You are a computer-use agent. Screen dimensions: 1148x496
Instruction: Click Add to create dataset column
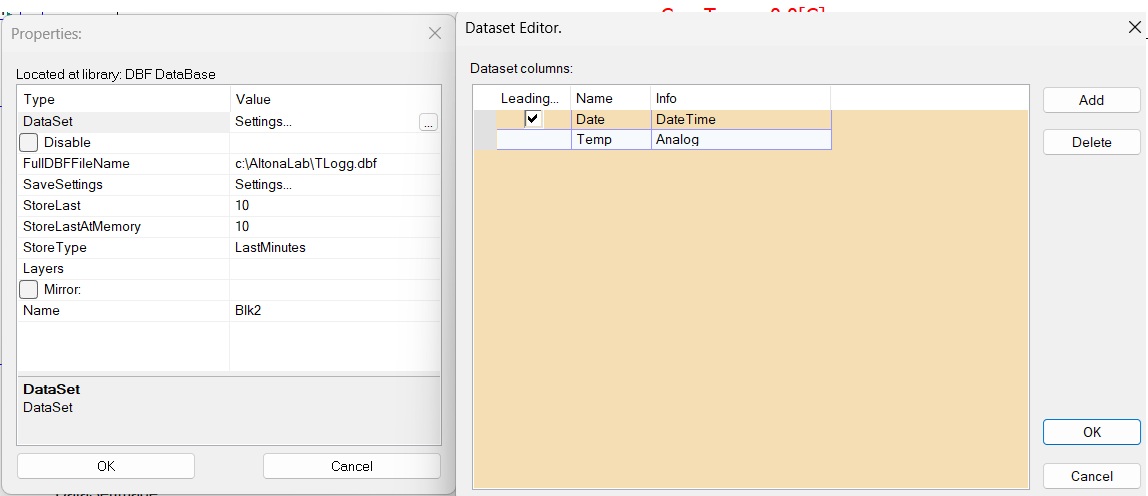tap(1091, 100)
